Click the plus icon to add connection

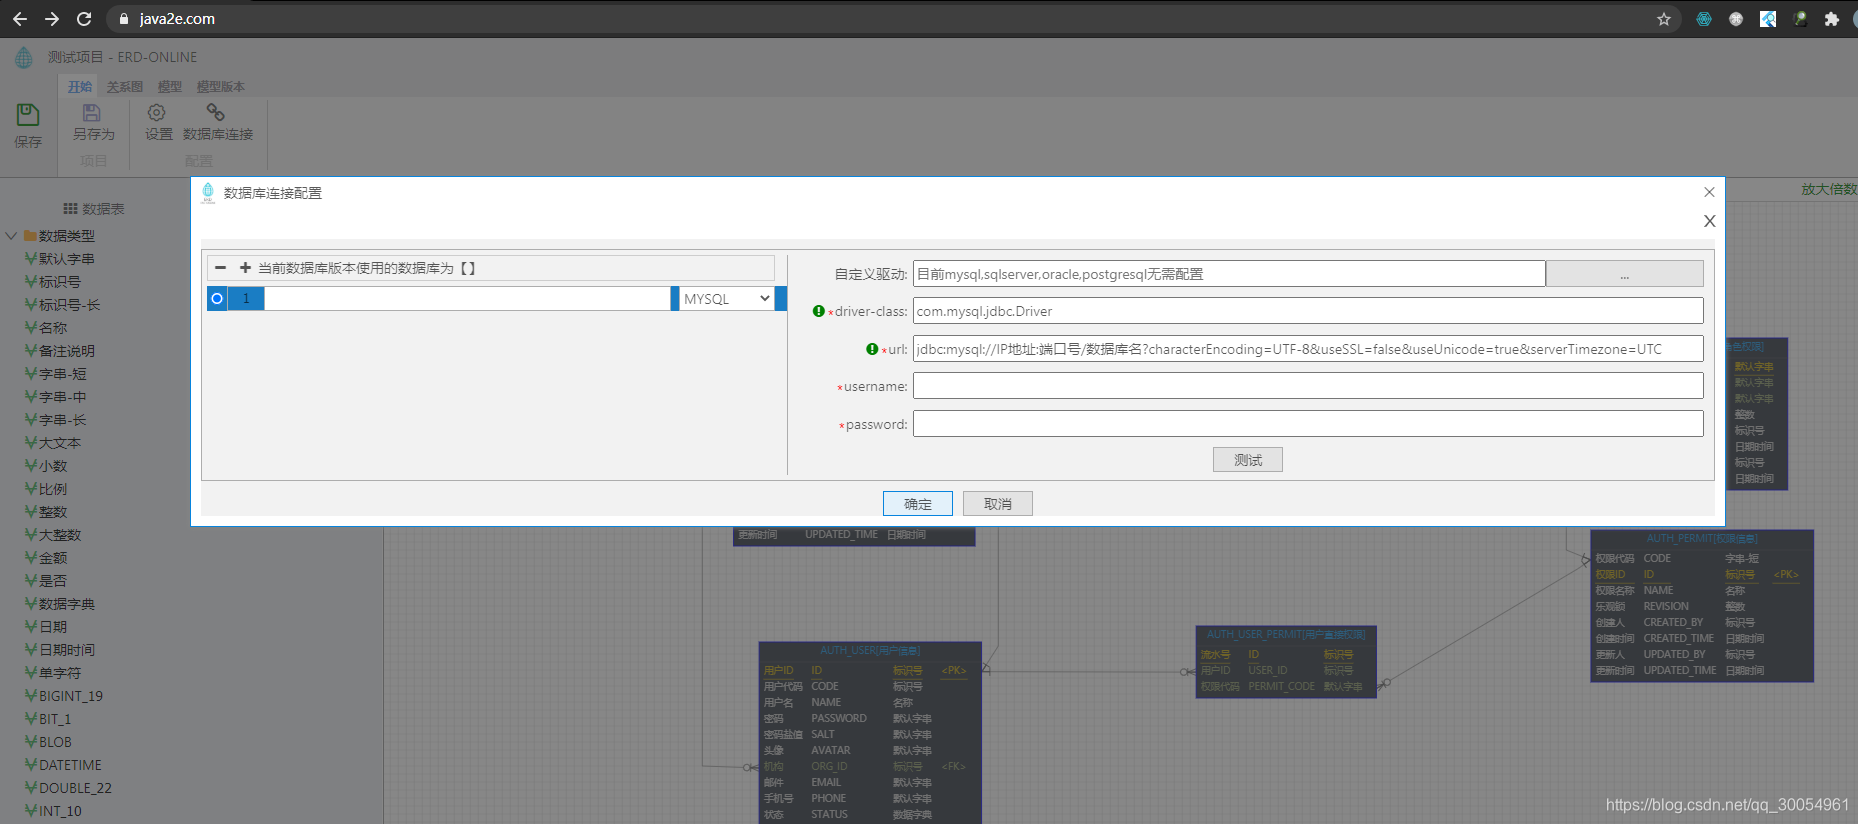click(x=245, y=268)
